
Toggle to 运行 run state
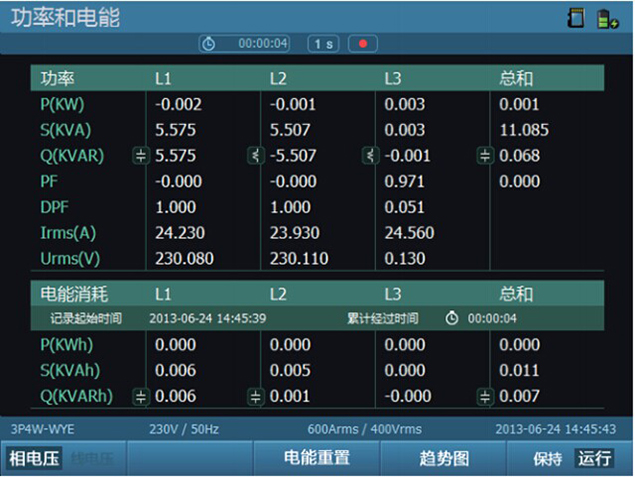pos(593,459)
